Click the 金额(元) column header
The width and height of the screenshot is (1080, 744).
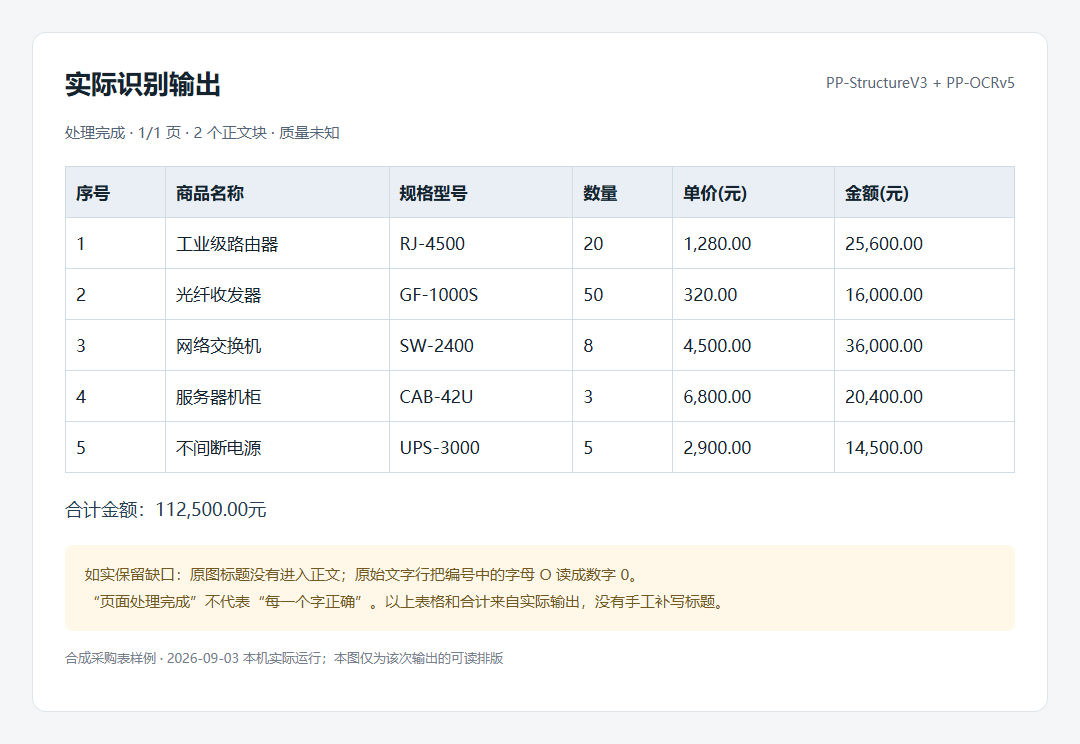pyautogui.click(x=924, y=192)
